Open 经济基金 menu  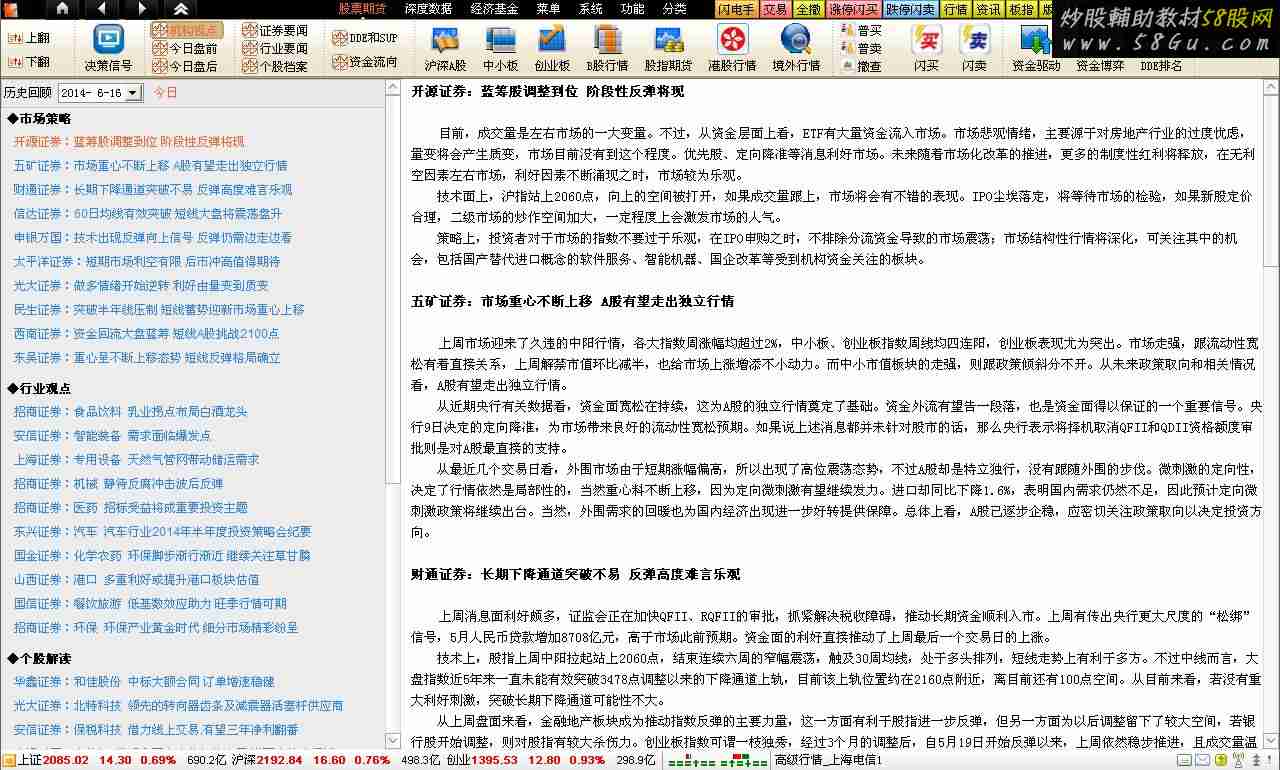(x=494, y=9)
